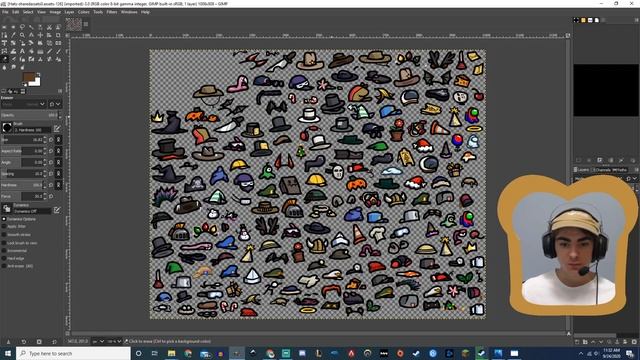Open the Colors menu

84,12
